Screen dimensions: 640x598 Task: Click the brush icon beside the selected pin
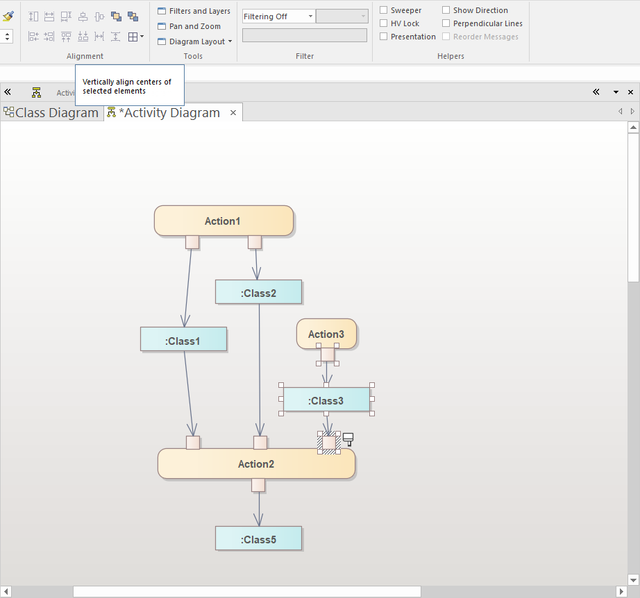[x=348, y=439]
